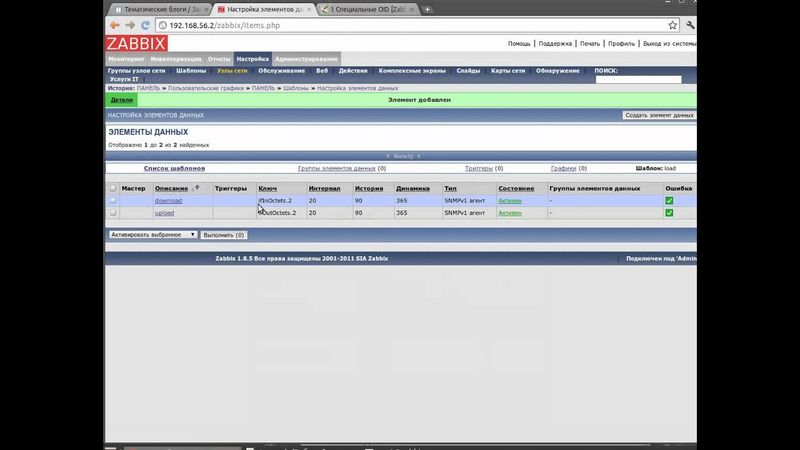The width and height of the screenshot is (800, 450).
Task: Open the Настройка menu
Action: point(253,59)
